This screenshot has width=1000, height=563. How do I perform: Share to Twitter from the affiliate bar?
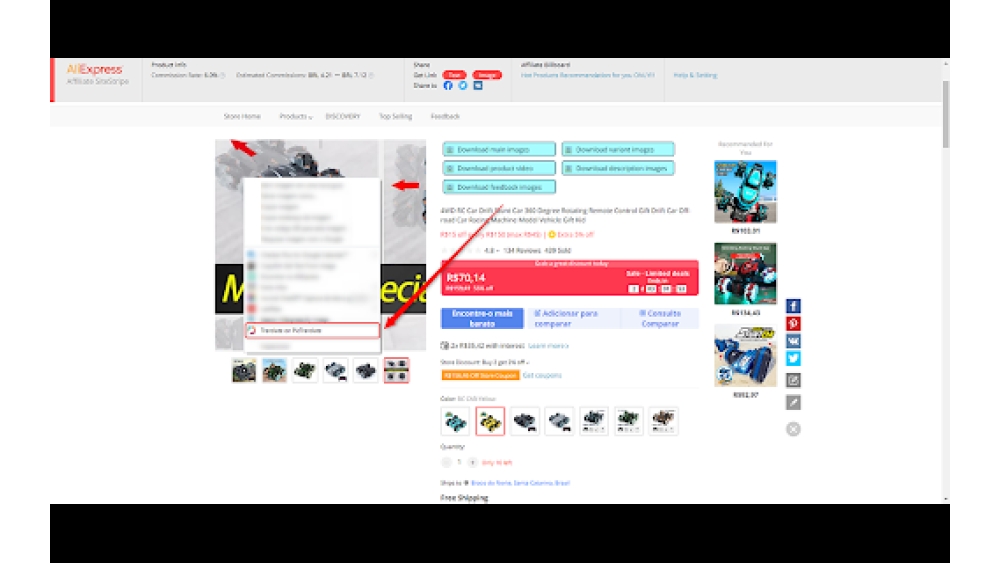pyautogui.click(x=463, y=85)
